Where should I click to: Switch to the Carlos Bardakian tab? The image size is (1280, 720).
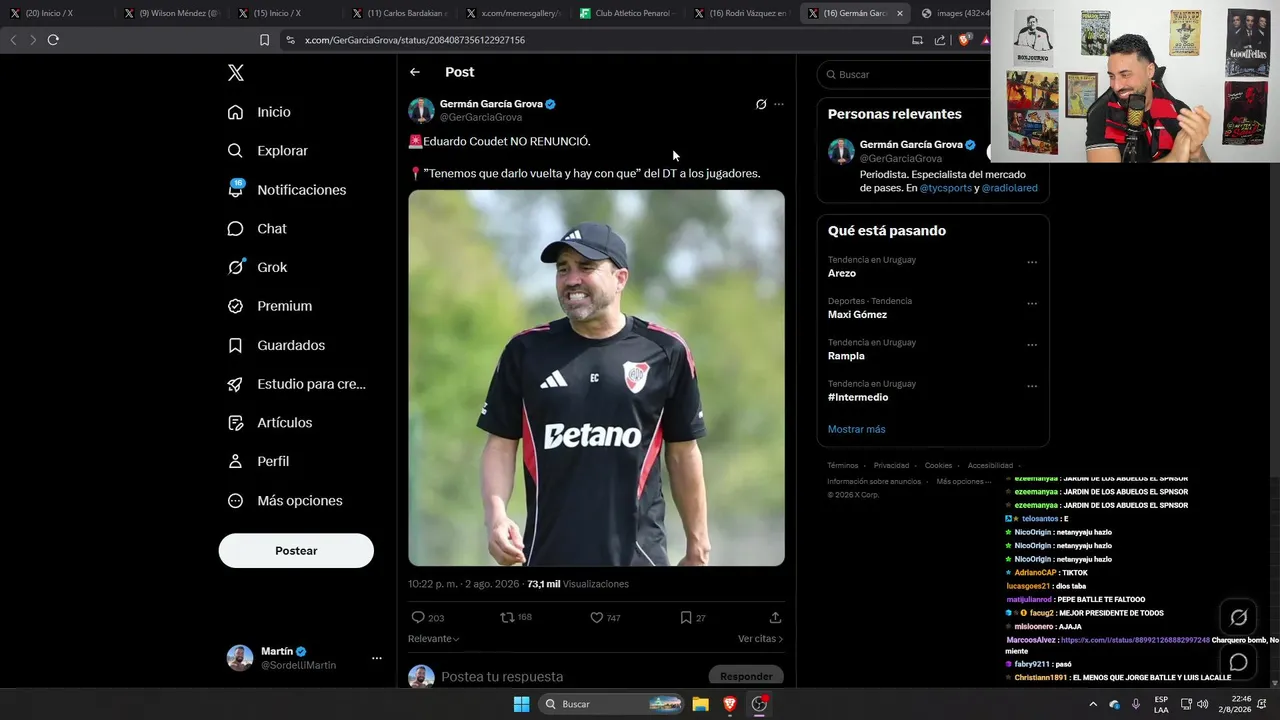[401, 13]
